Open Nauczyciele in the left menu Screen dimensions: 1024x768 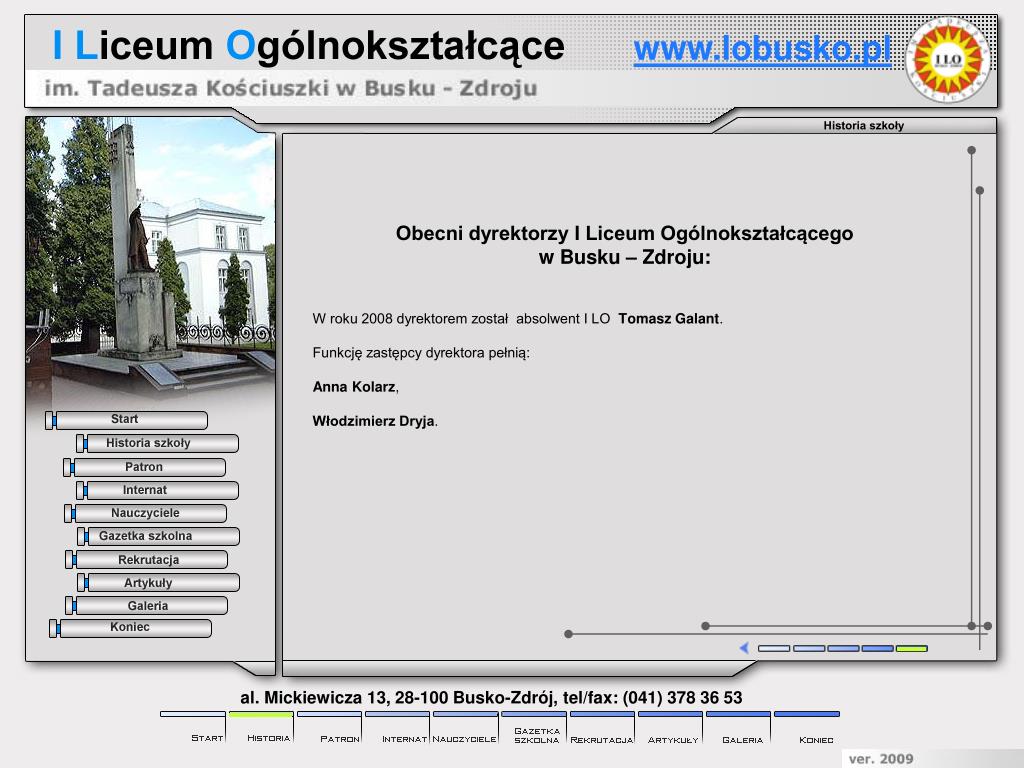[x=146, y=513]
